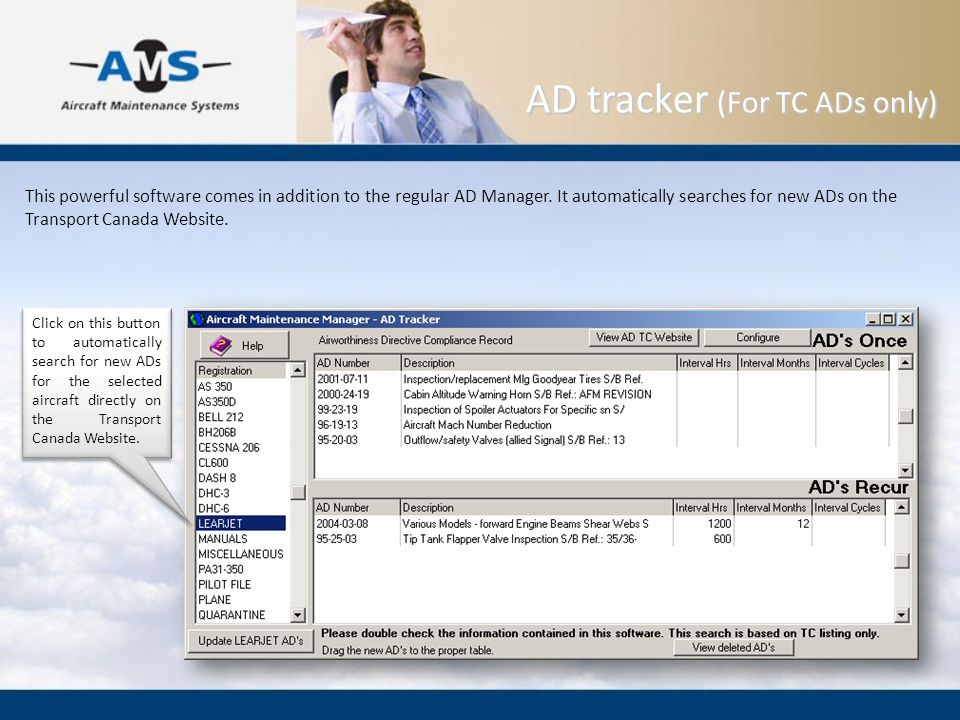960x720 pixels.
Task: Select AD 95-20-03 row
Action: [x=601, y=440]
